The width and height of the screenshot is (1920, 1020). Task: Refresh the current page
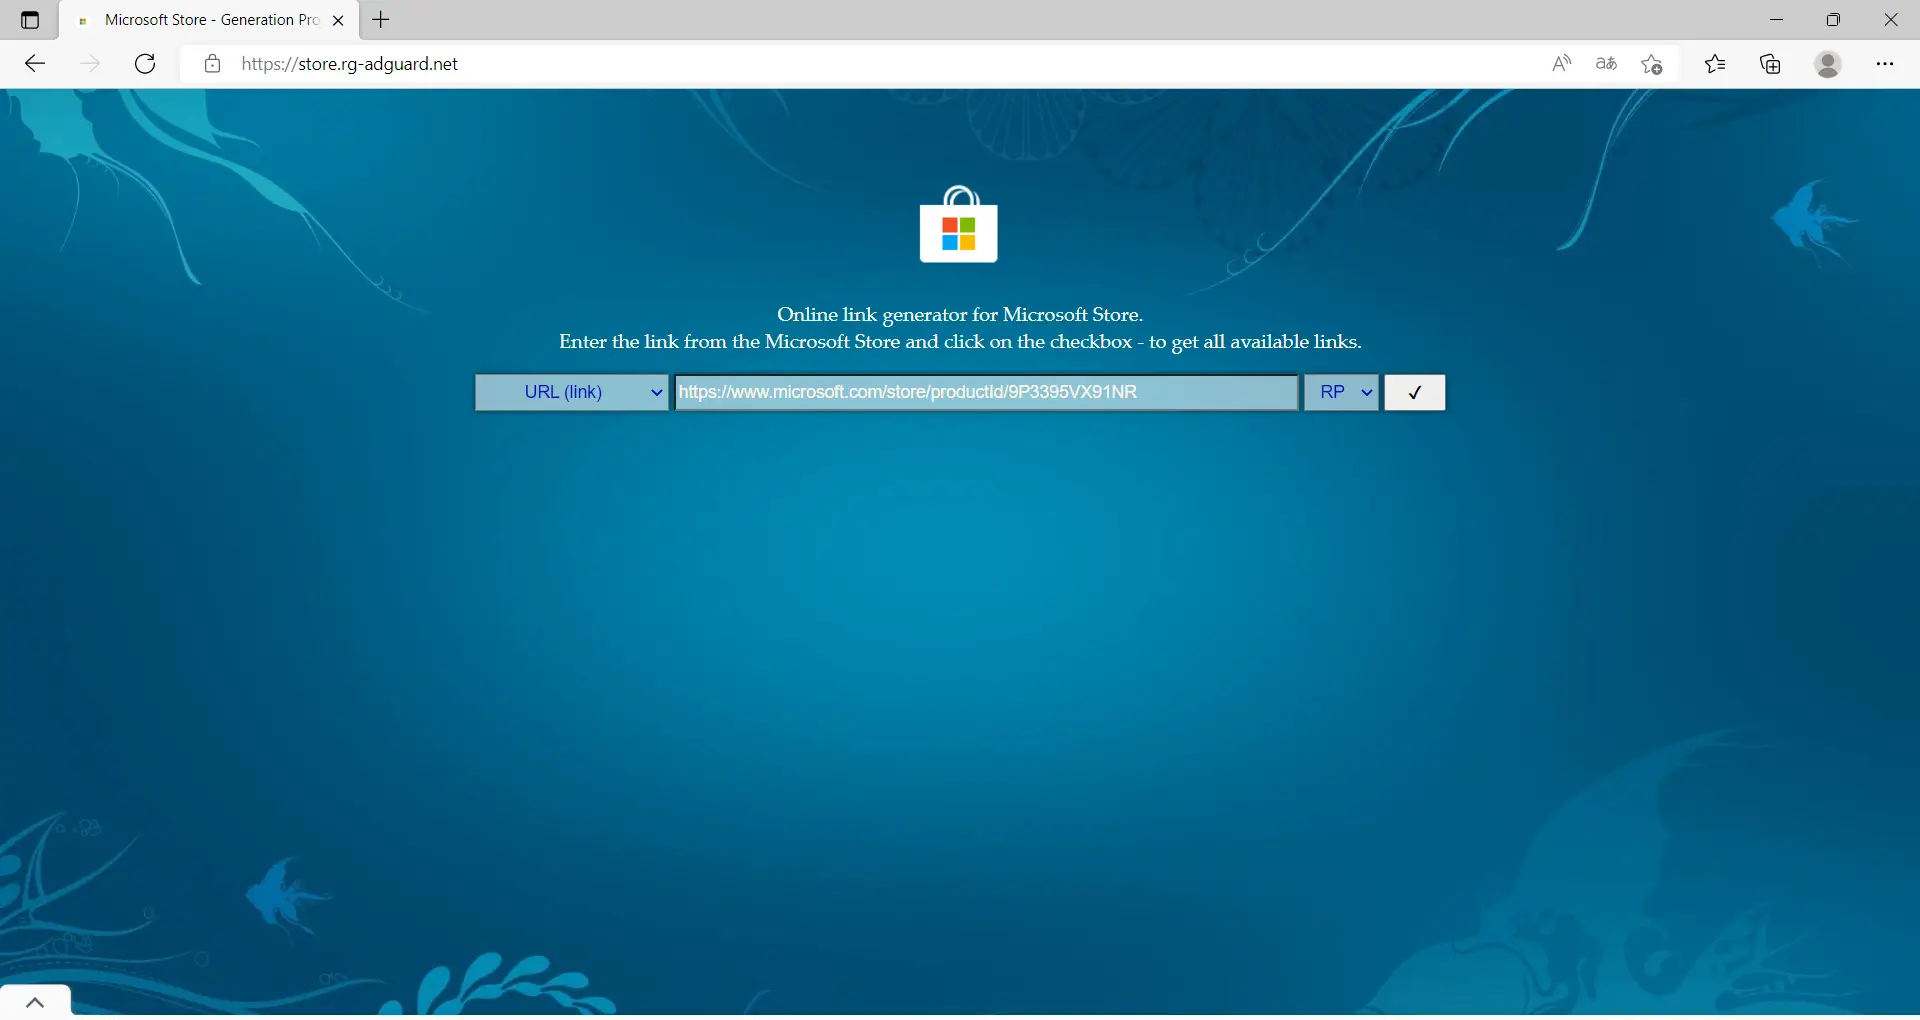tap(145, 64)
